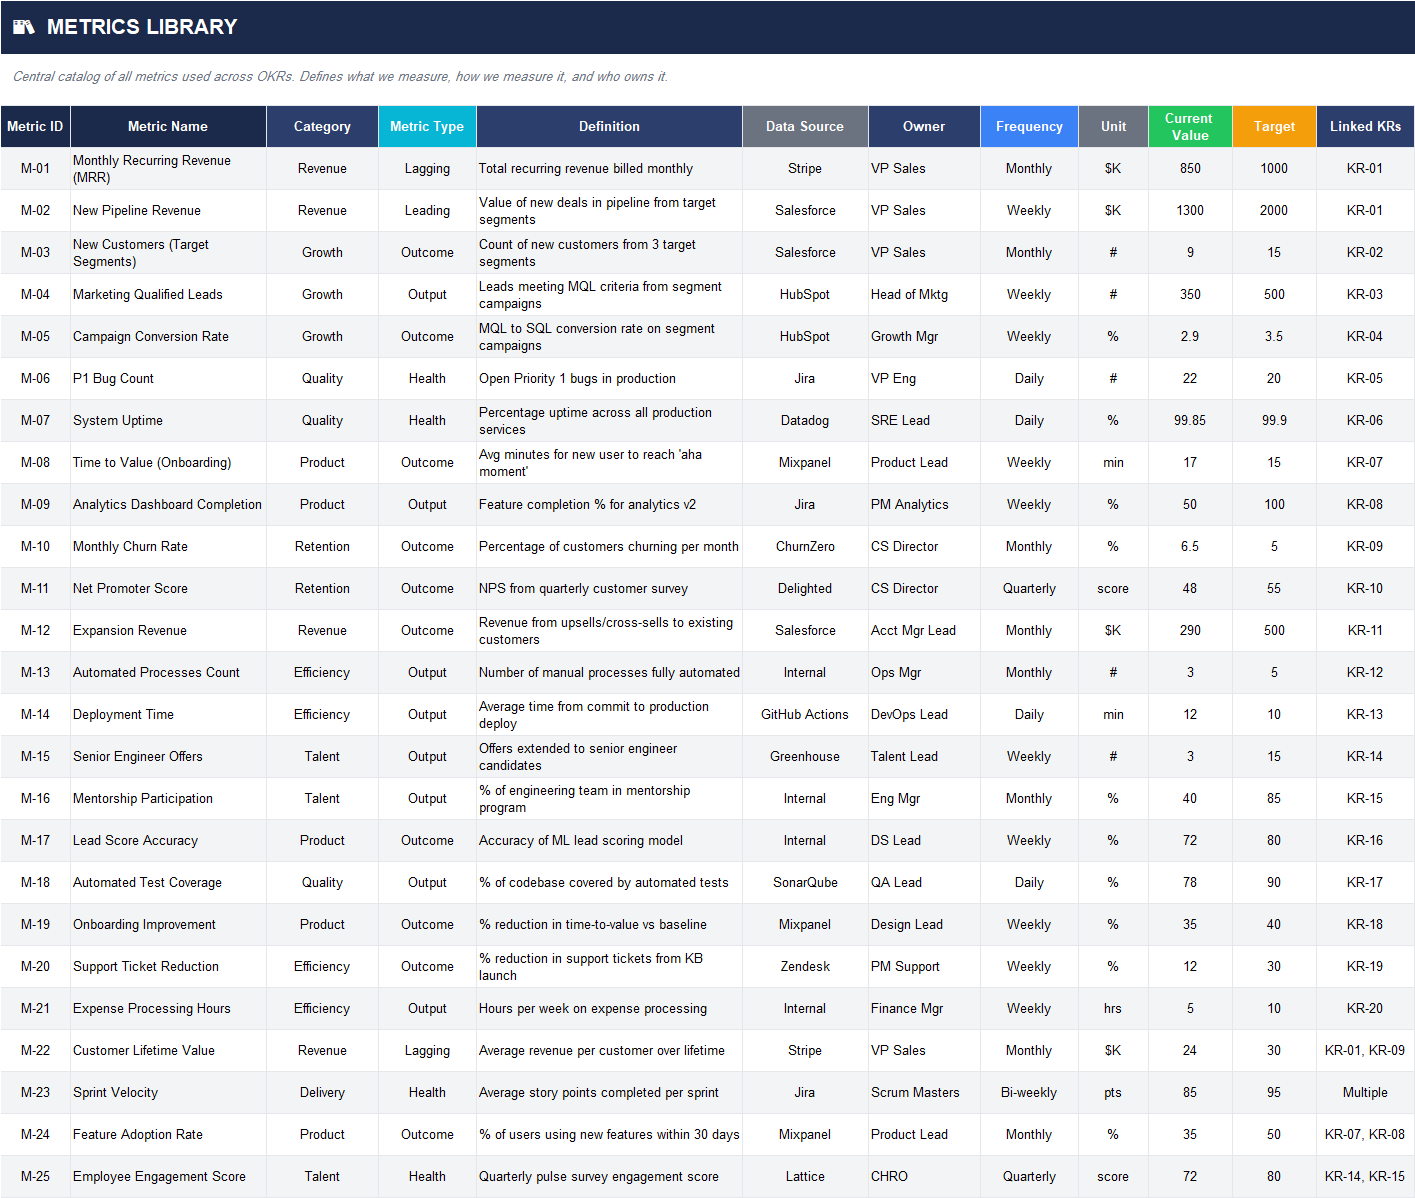
Task: Select the Lead Score Accuracy cell
Action: pyautogui.click(x=168, y=840)
